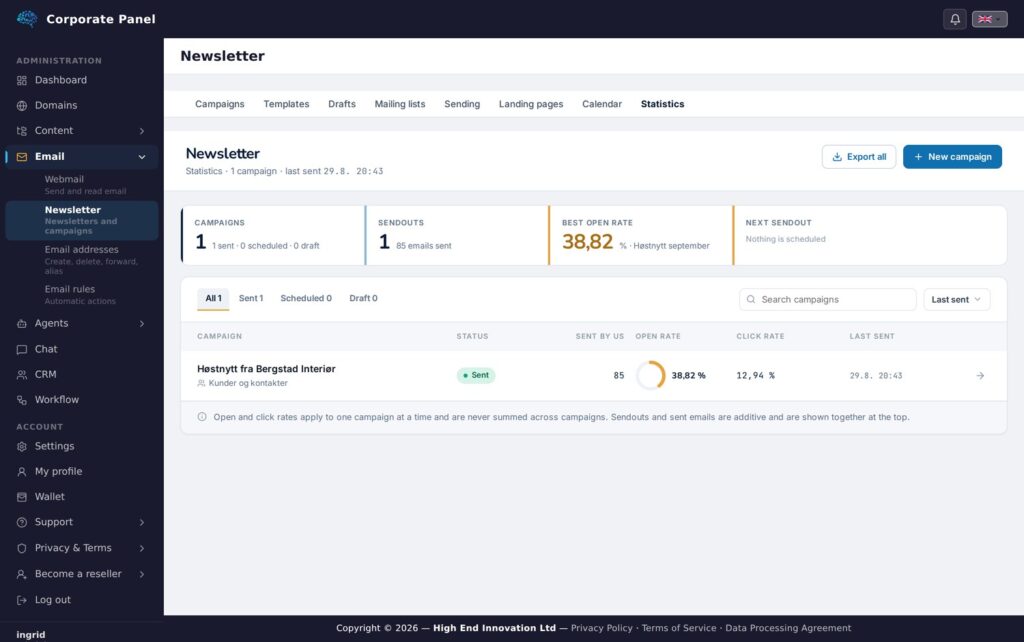Viewport: 1024px width, 642px height.
Task: Open the Drafts tab
Action: click(x=342, y=104)
